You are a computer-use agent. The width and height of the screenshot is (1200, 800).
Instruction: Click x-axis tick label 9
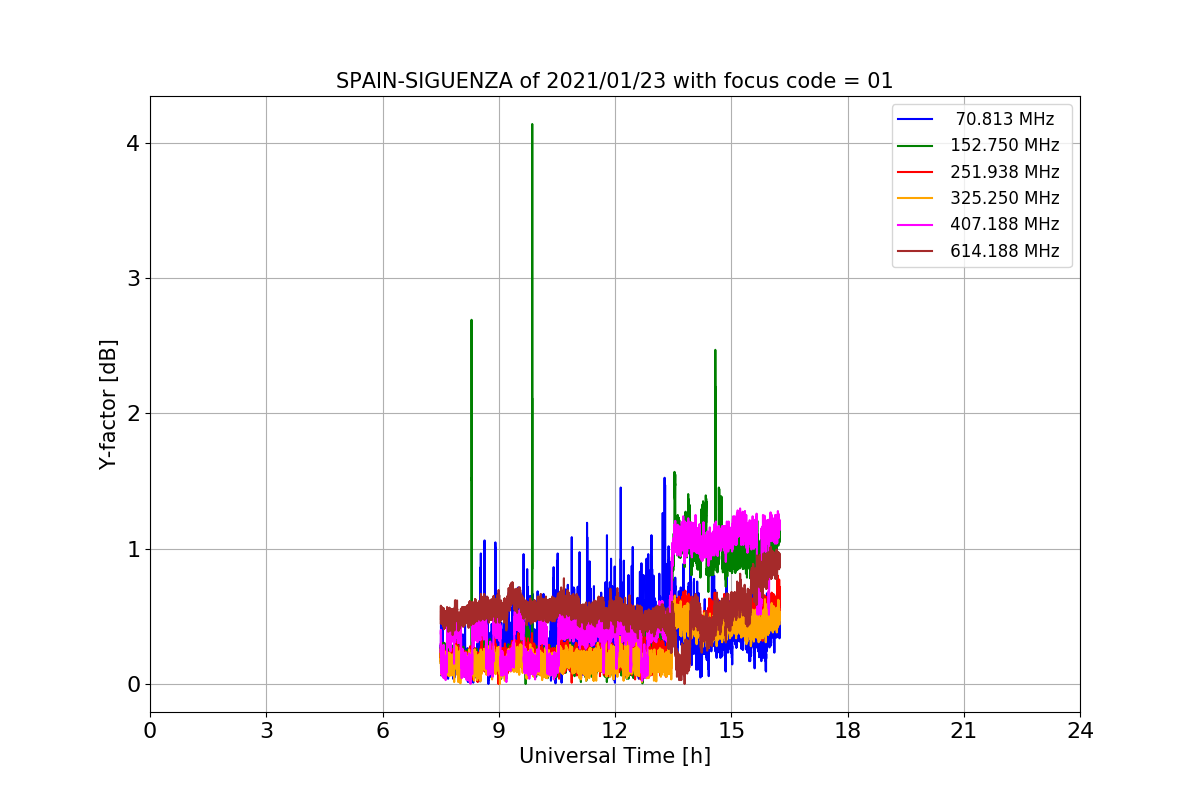[x=499, y=731]
